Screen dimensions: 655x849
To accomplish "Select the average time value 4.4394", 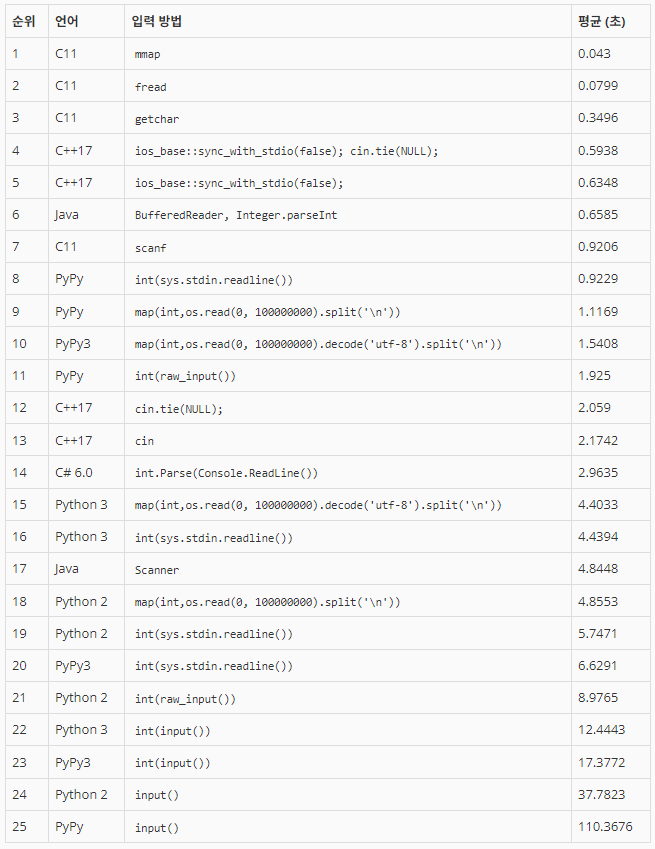I will (598, 537).
